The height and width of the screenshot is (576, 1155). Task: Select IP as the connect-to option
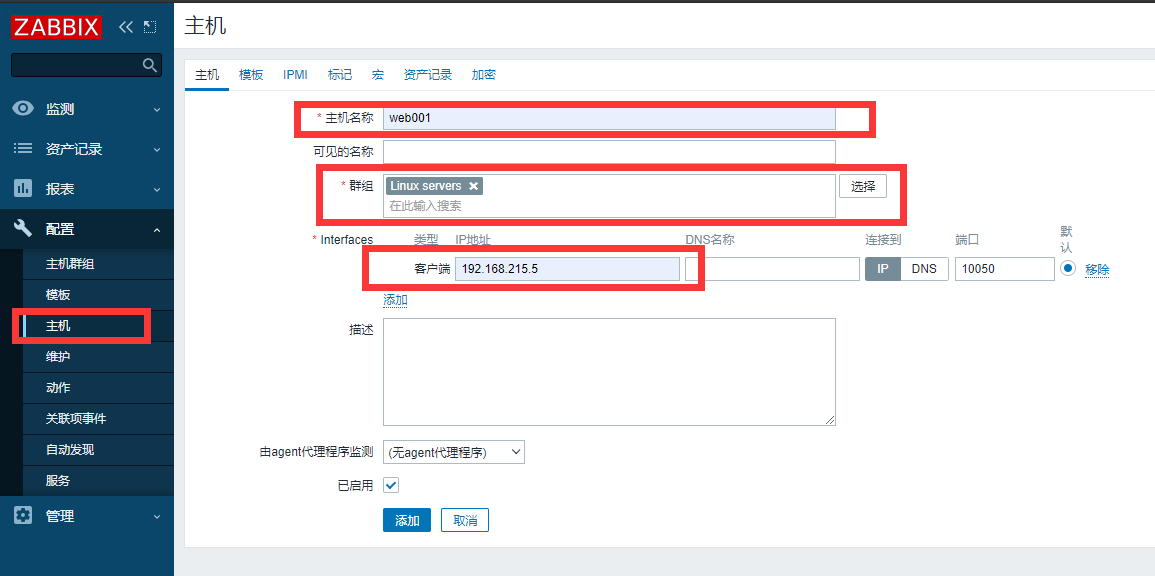(883, 269)
